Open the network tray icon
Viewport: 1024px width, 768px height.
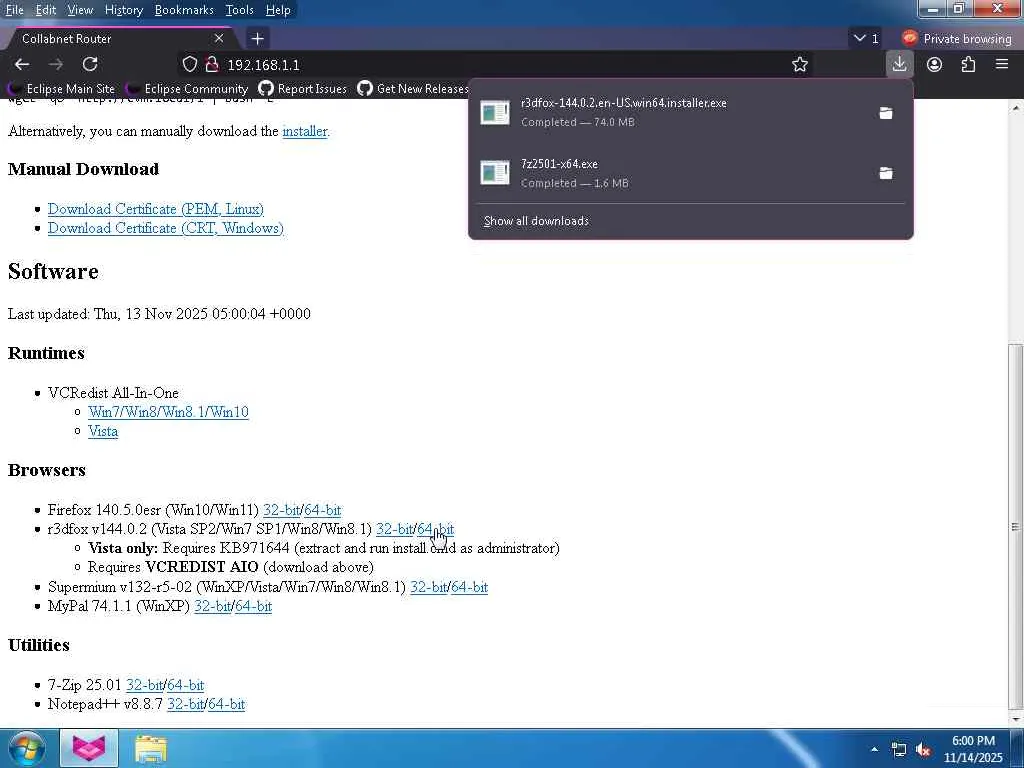(x=899, y=749)
